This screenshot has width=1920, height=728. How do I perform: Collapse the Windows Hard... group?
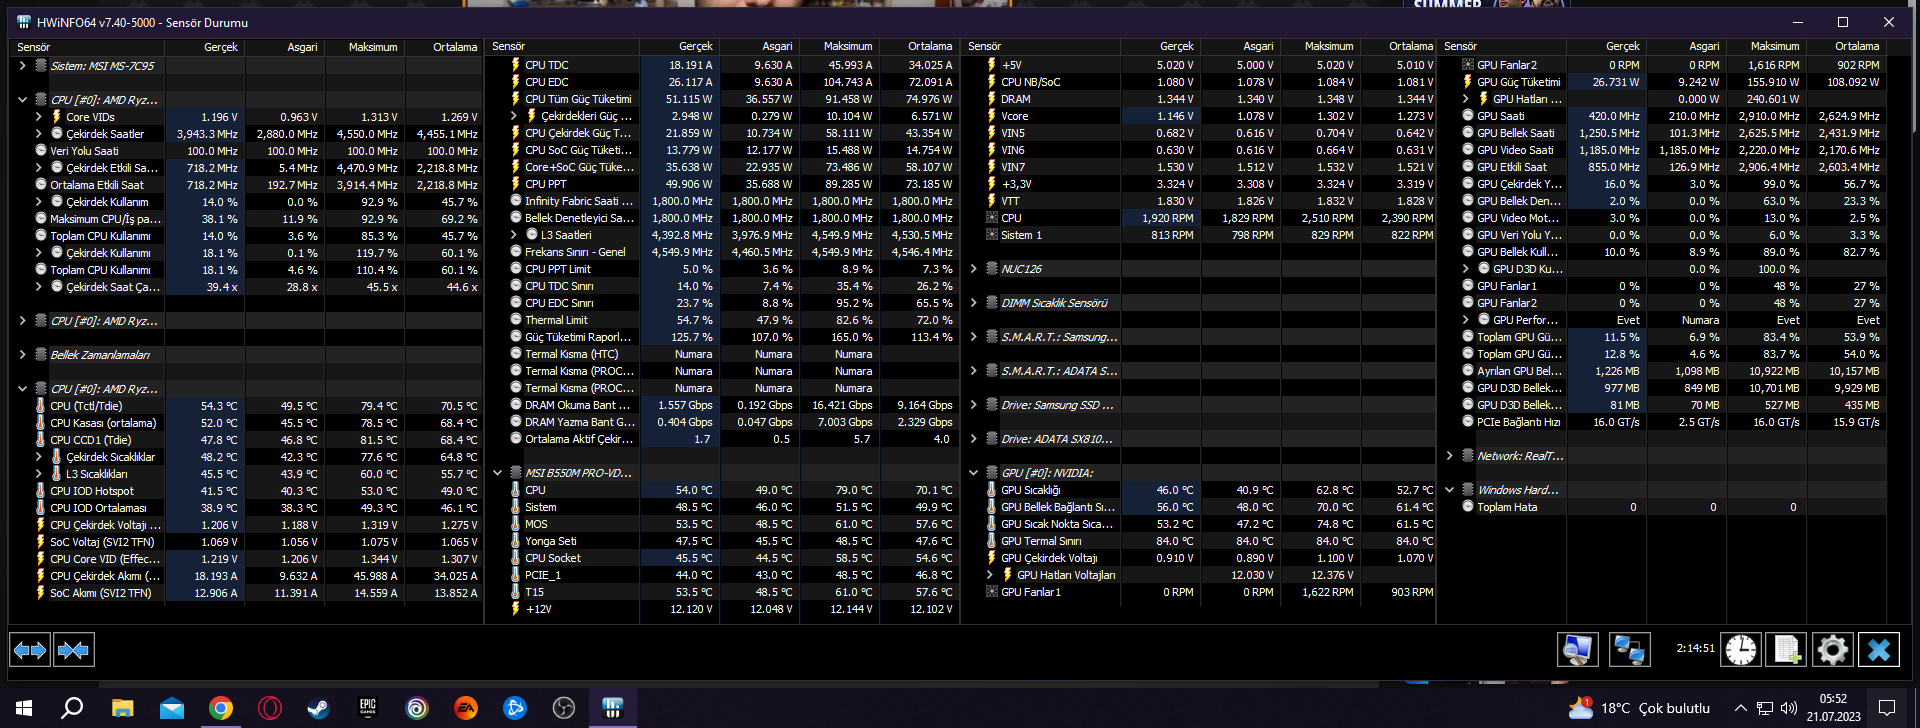tap(1449, 490)
